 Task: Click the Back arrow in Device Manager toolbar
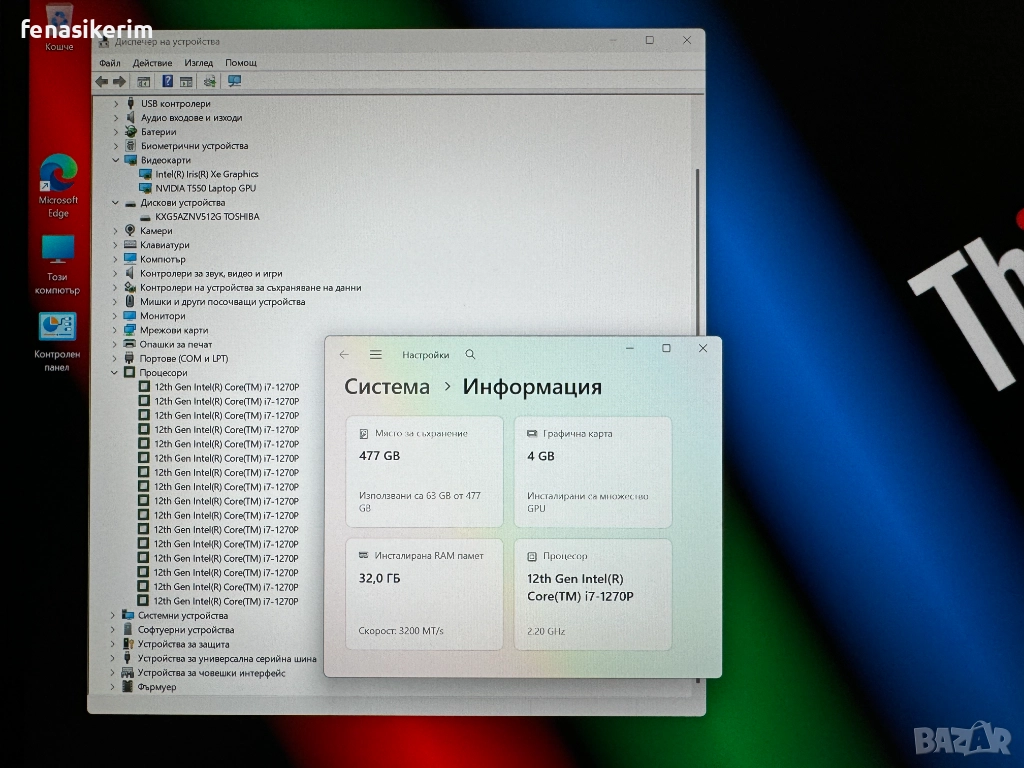101,81
